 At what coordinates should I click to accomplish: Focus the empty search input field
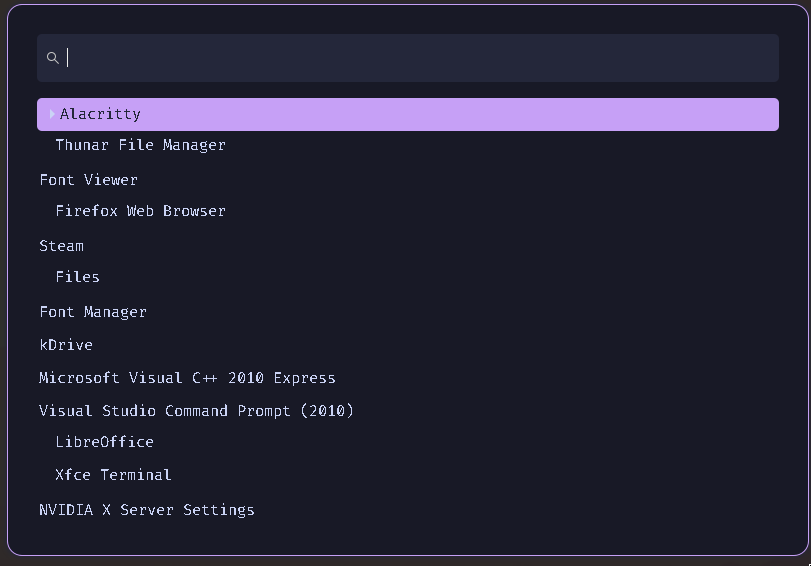click(400, 58)
